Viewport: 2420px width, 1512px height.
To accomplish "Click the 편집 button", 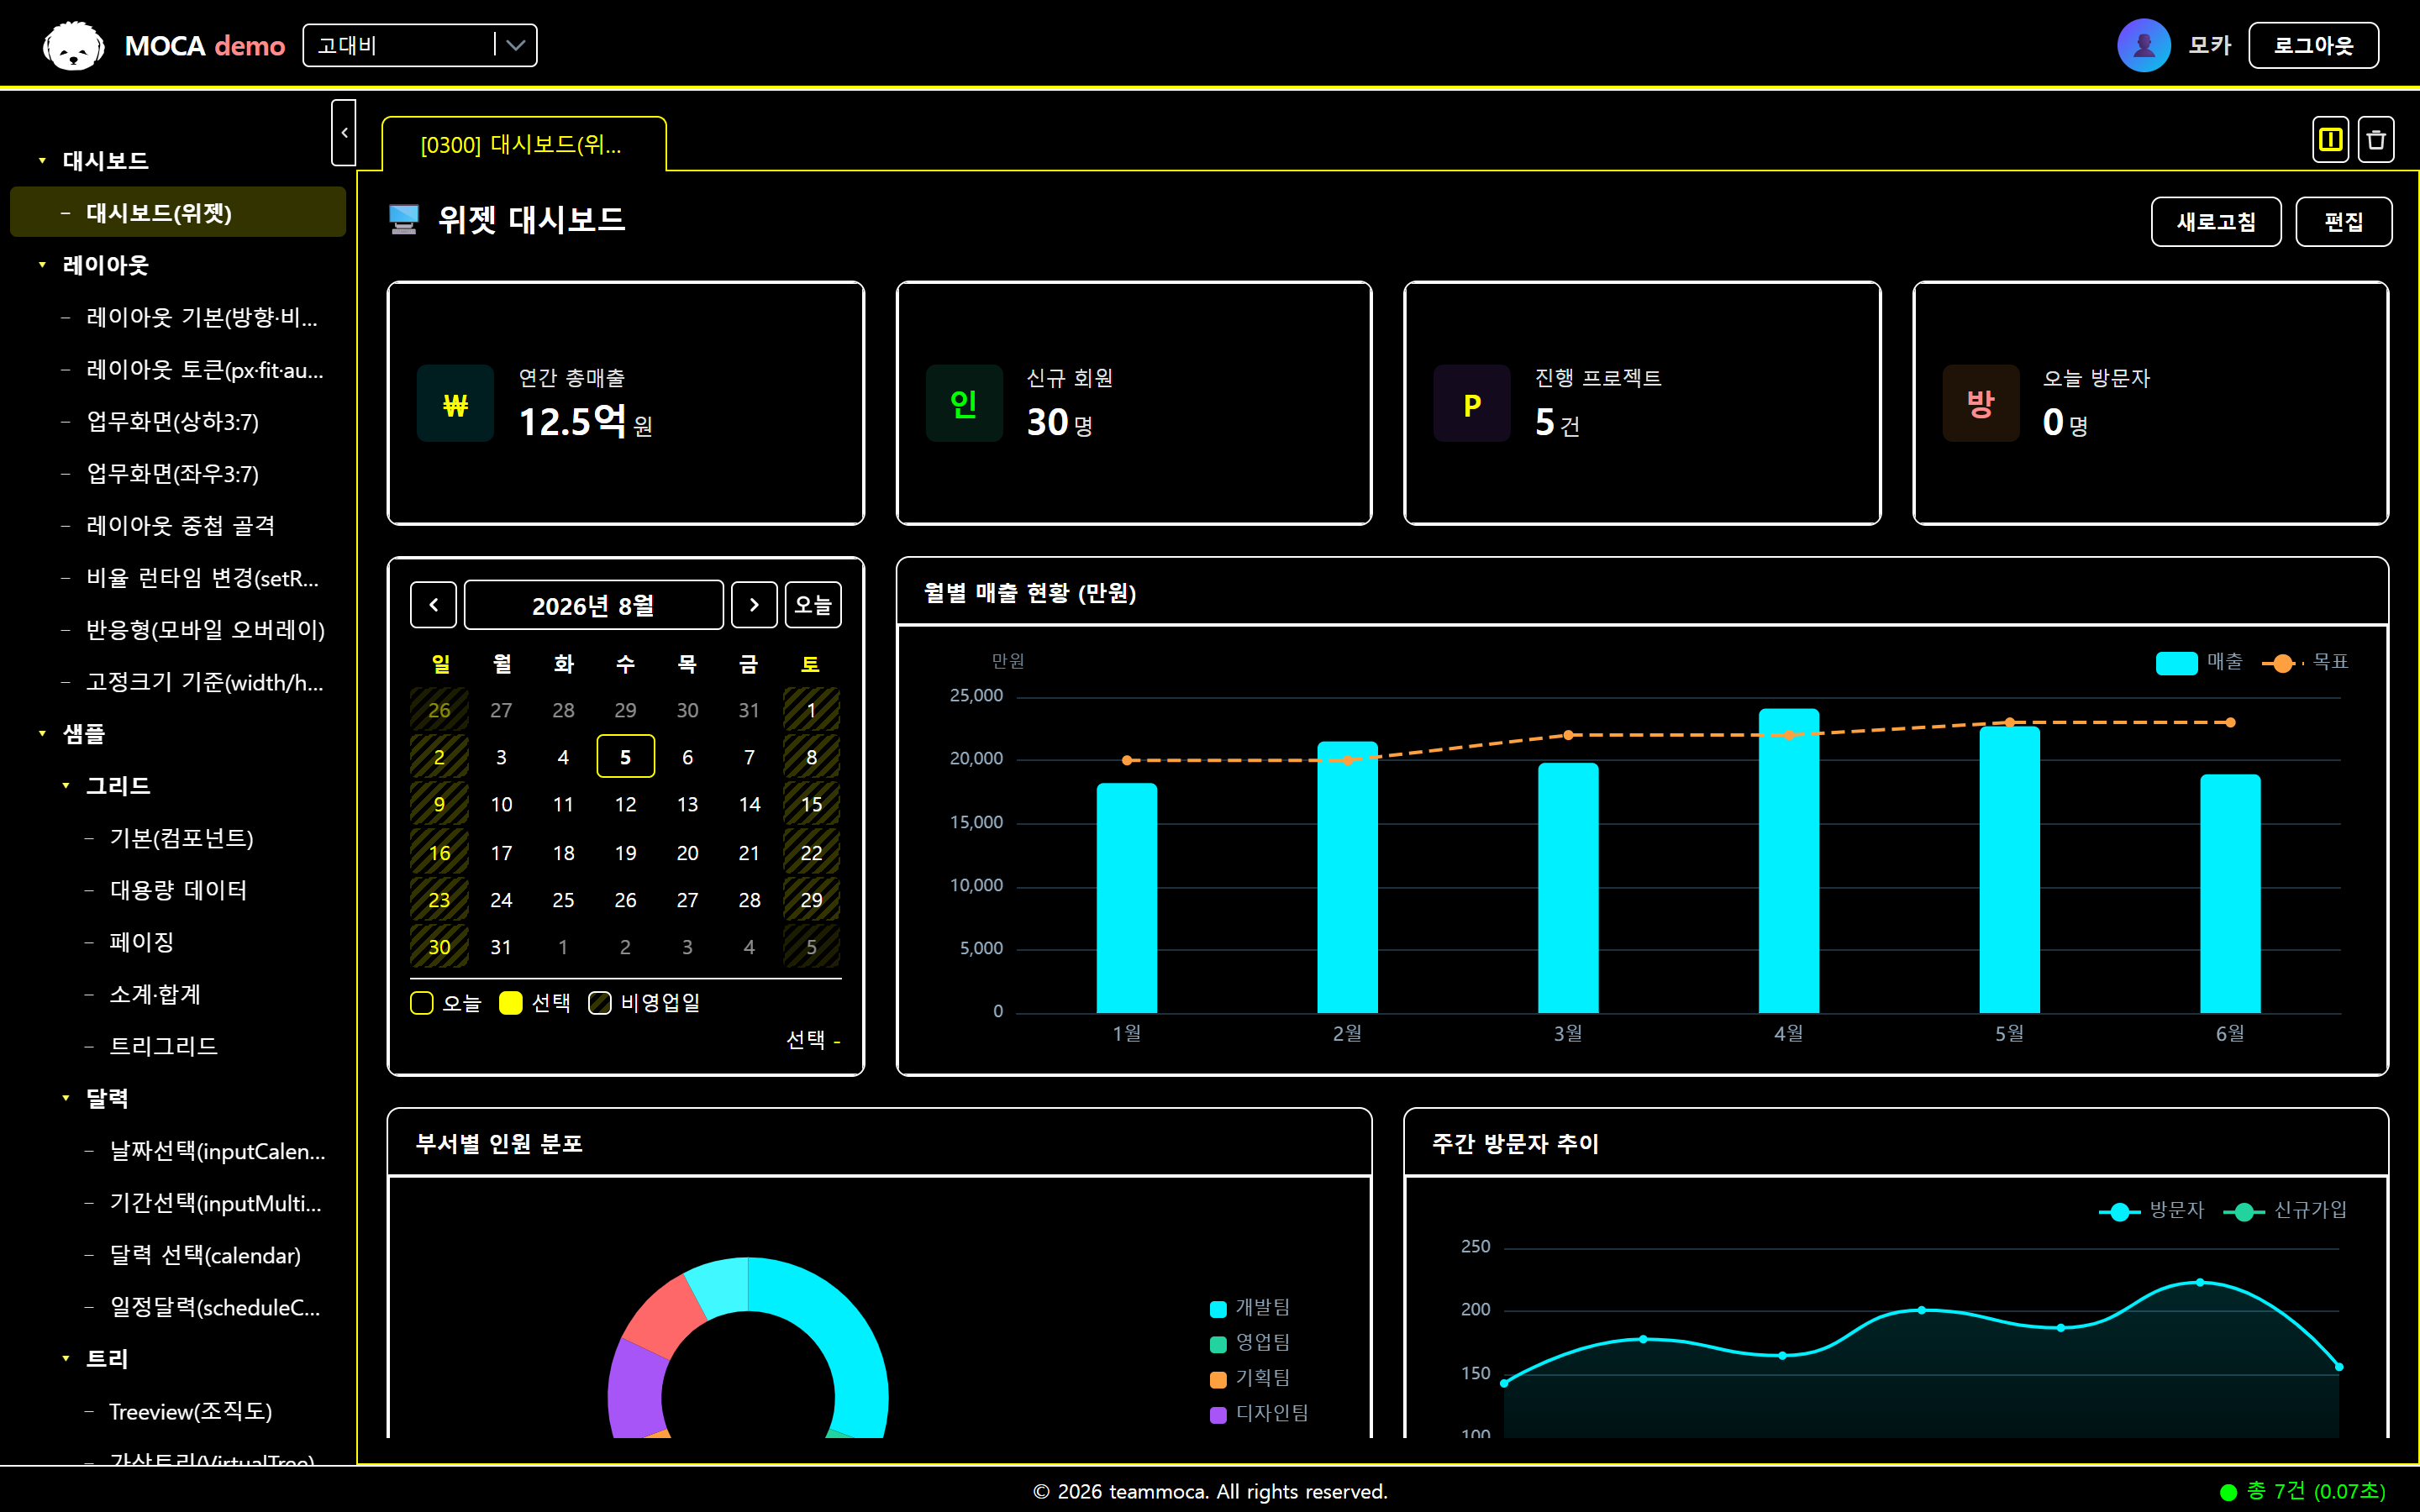I will click(x=2344, y=221).
